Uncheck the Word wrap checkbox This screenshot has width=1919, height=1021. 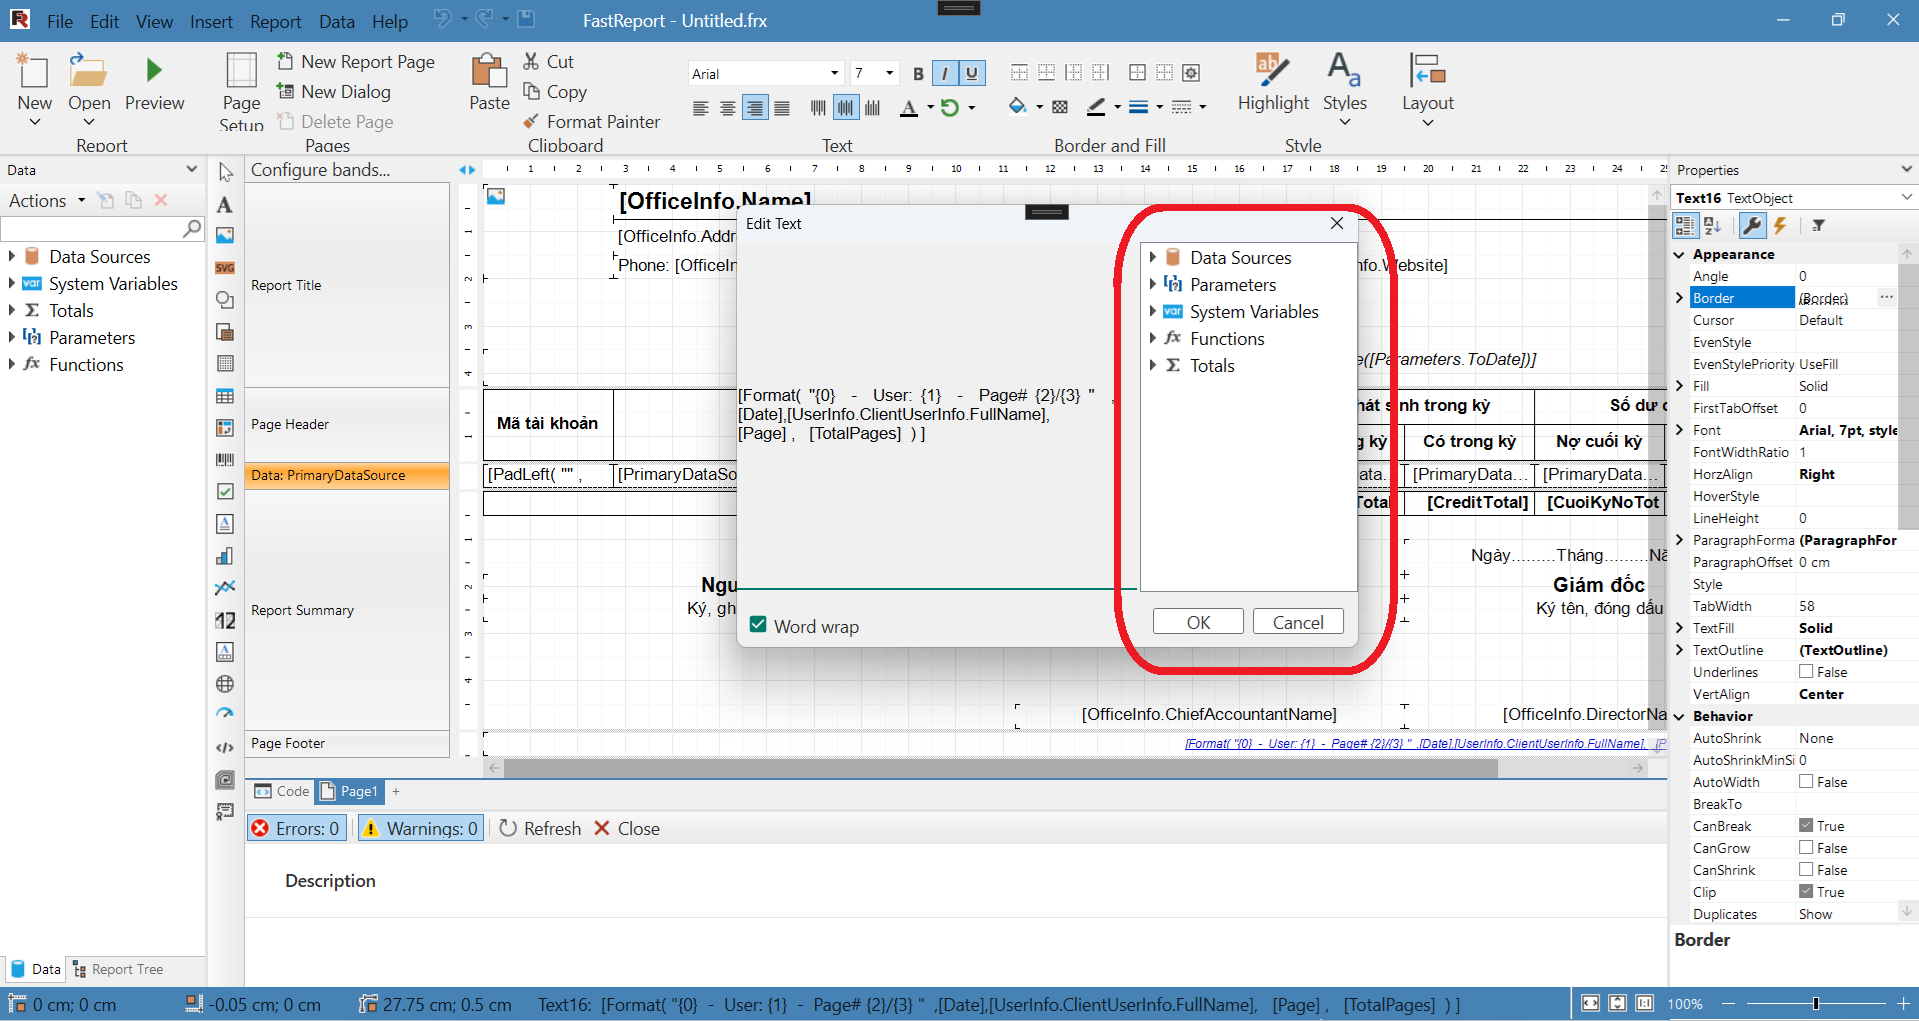click(x=759, y=626)
